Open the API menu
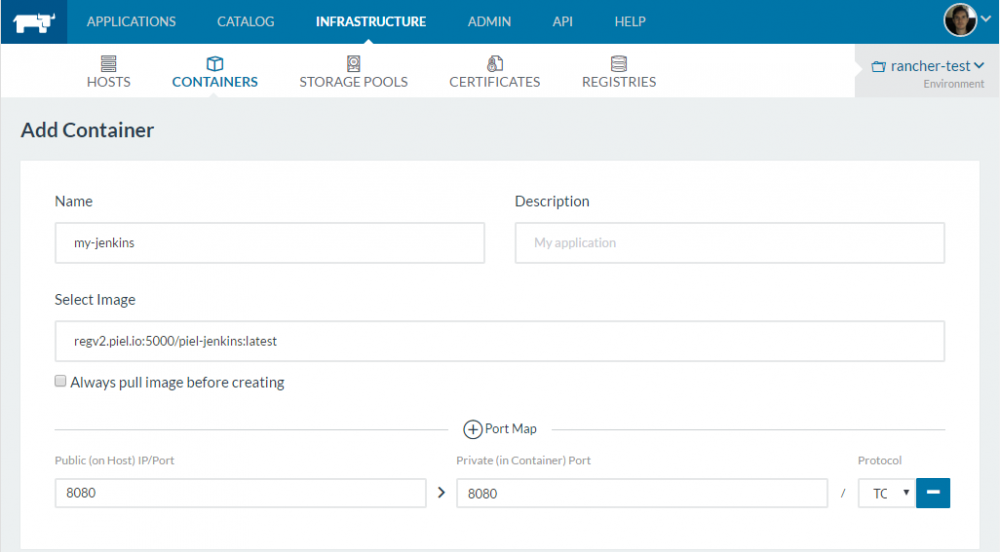 562,22
